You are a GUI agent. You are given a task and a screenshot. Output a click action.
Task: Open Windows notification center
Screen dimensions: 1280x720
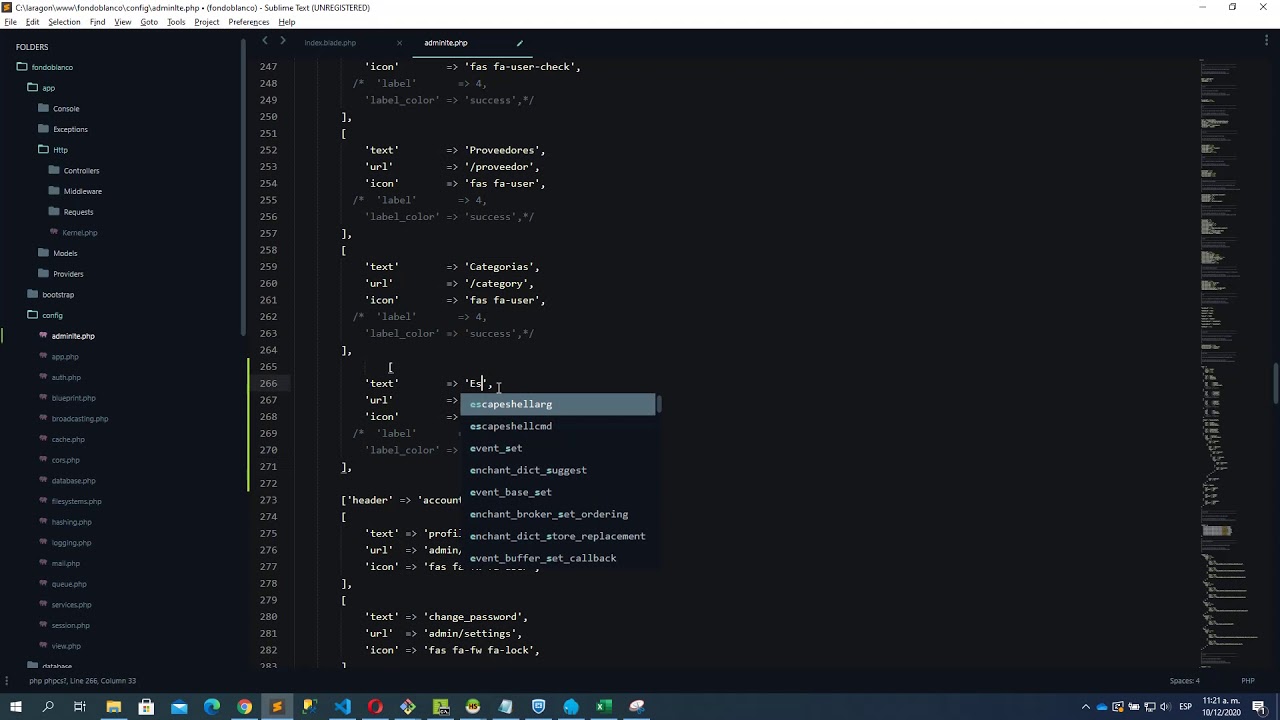point(1261,707)
